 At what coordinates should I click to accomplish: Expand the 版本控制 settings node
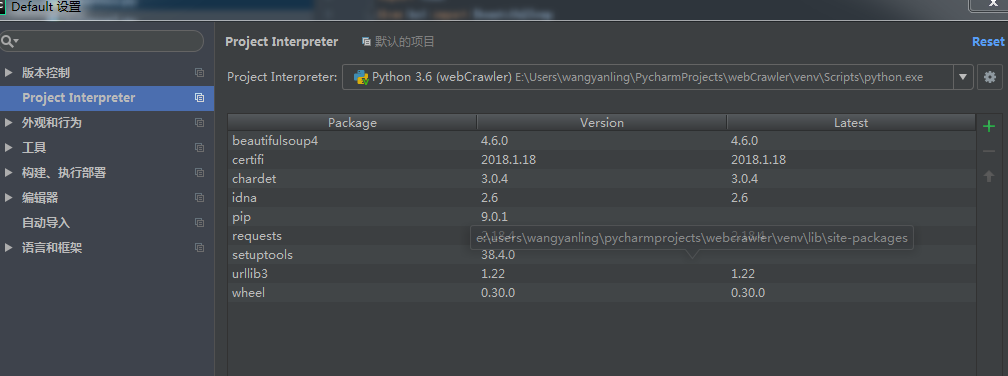pos(8,73)
